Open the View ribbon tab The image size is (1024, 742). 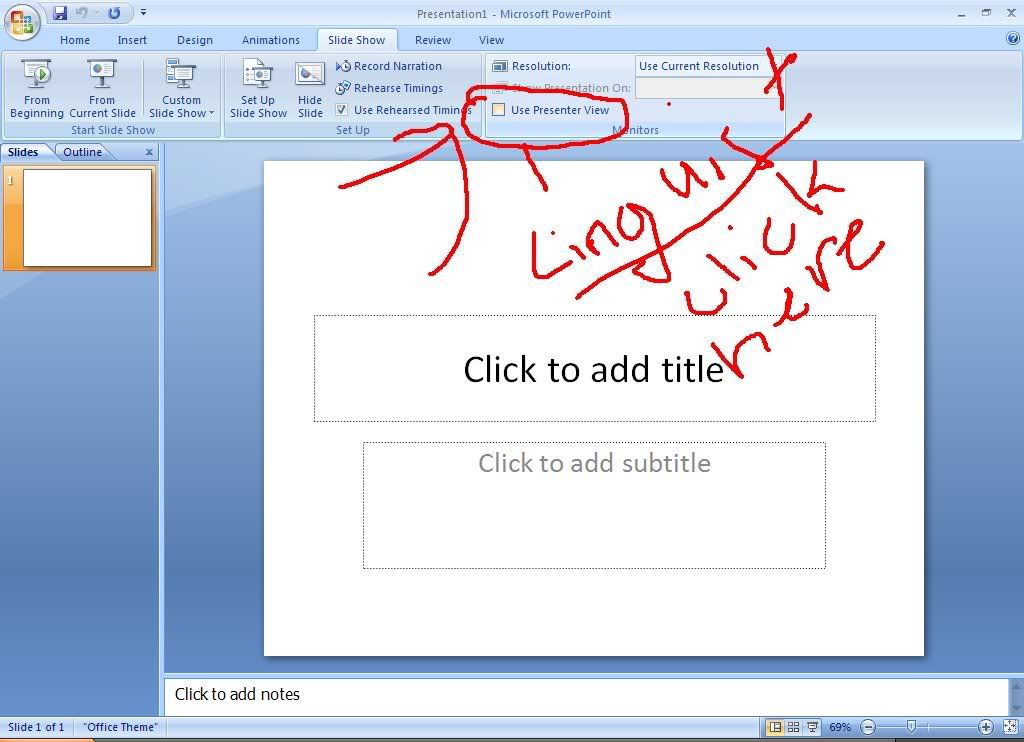pos(491,40)
